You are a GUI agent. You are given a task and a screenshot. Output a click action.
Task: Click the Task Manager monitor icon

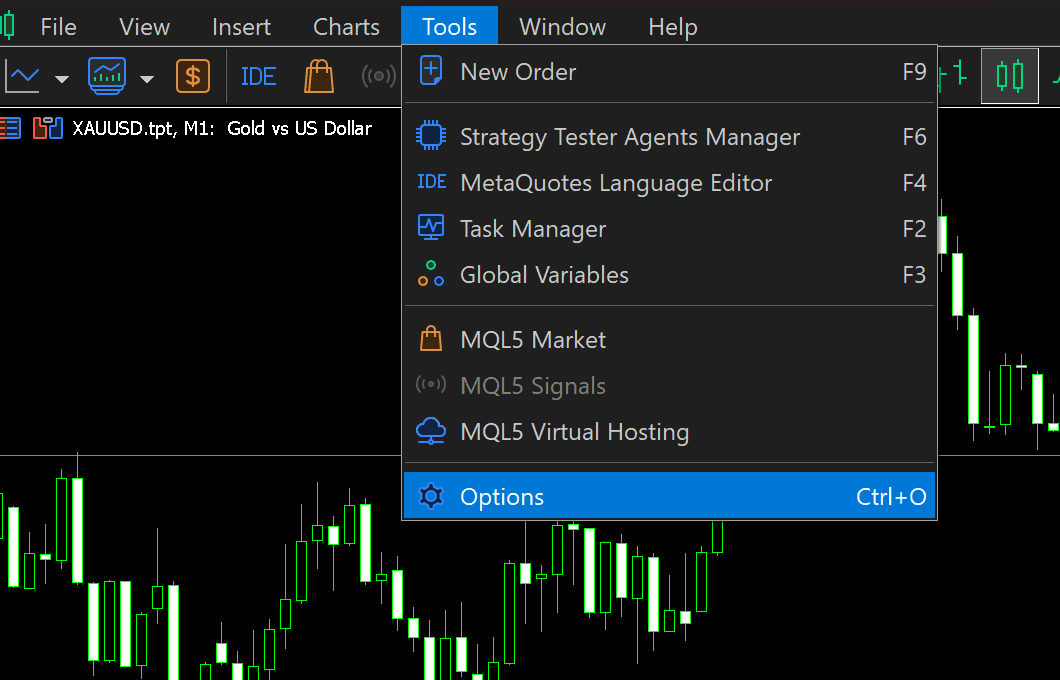431,227
